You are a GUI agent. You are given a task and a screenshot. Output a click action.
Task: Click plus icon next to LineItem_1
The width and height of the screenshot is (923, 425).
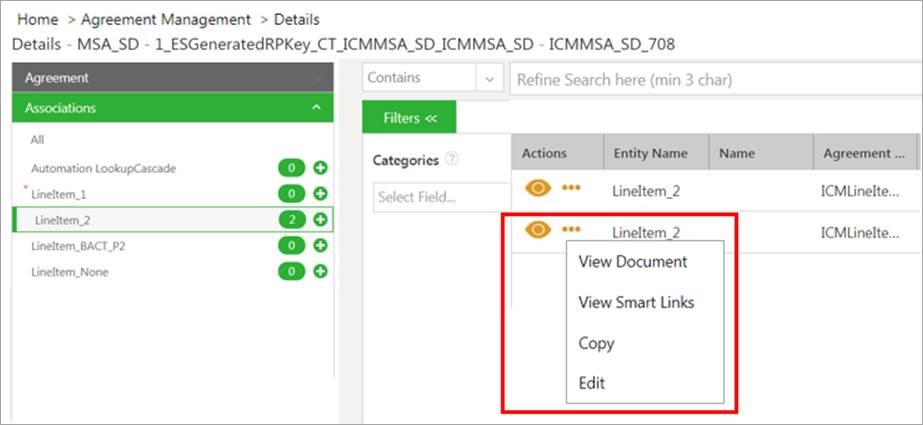(320, 194)
